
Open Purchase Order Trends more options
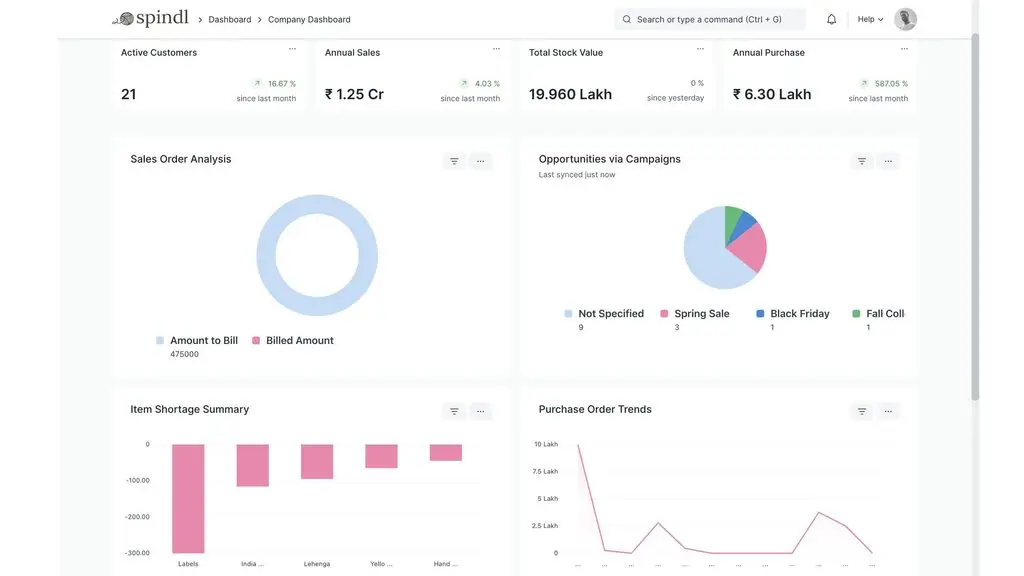click(x=888, y=411)
